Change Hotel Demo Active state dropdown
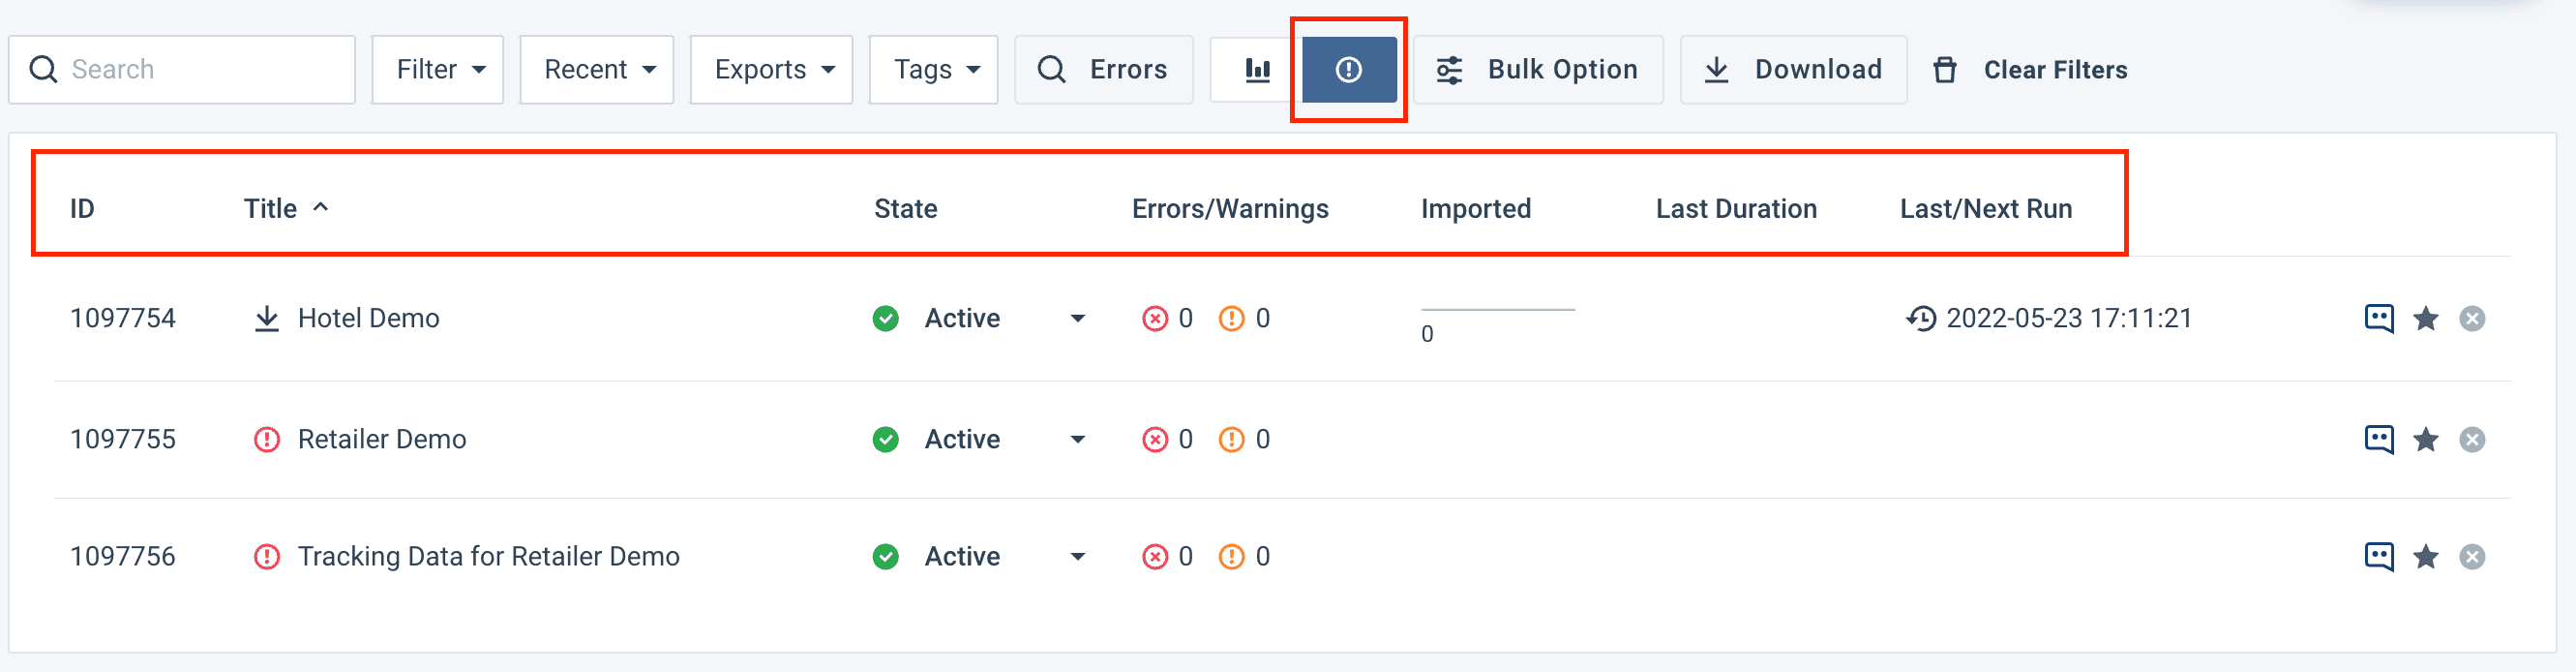The height and width of the screenshot is (672, 2576). (x=1077, y=318)
